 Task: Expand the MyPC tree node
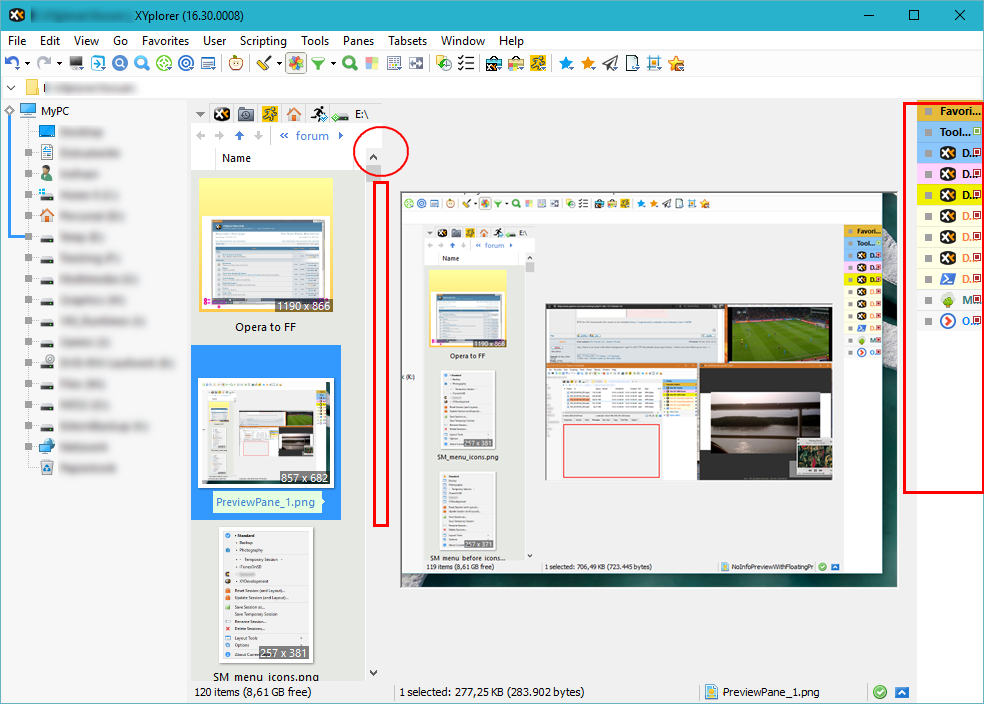click(x=9, y=111)
